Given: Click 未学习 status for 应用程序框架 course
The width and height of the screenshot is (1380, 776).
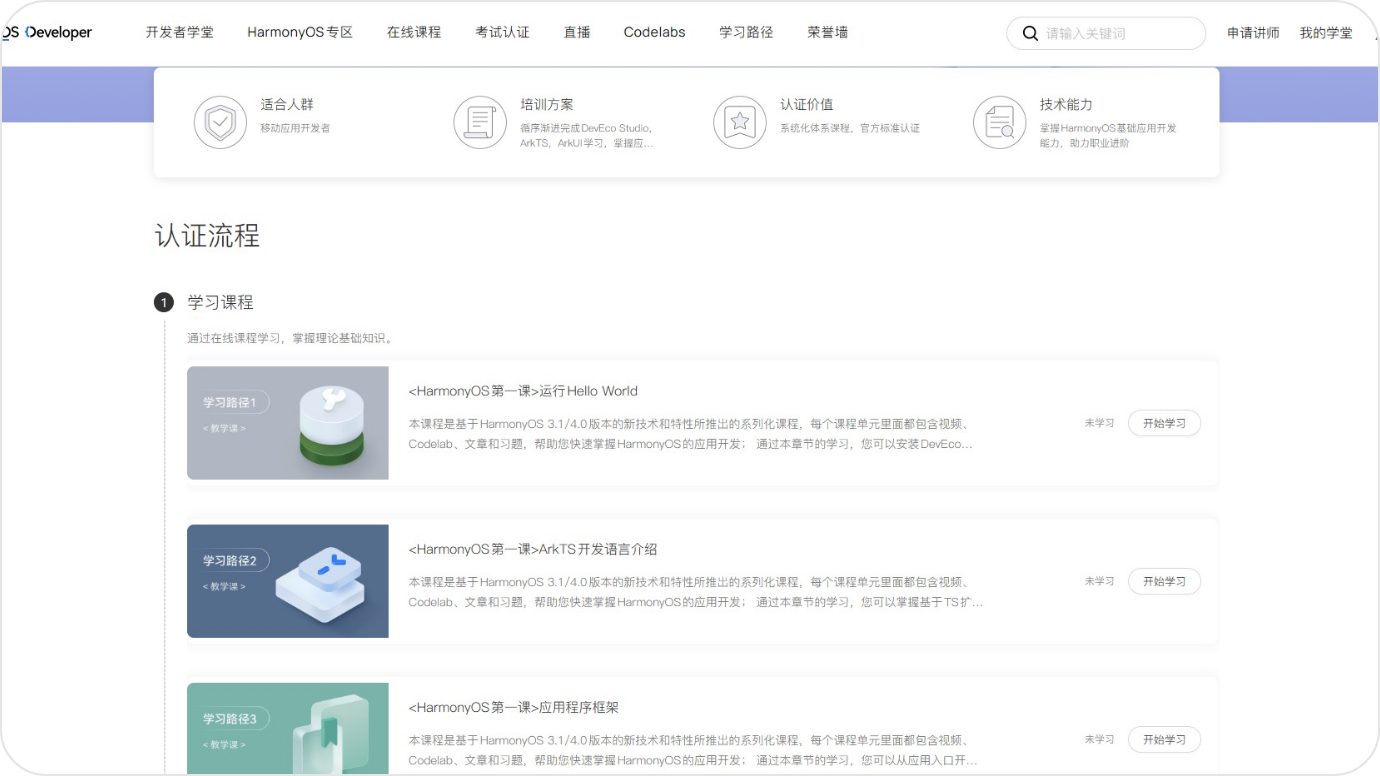Looking at the screenshot, I should pyautogui.click(x=1099, y=739).
